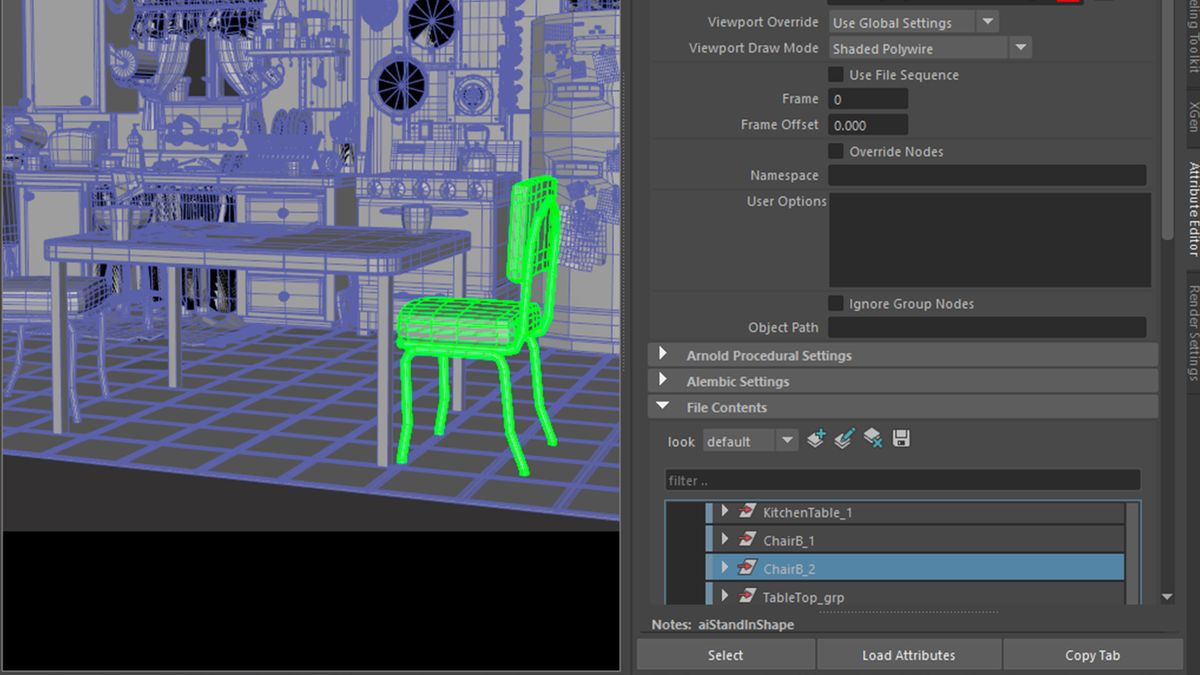Collapse the File Contents section

click(x=663, y=407)
